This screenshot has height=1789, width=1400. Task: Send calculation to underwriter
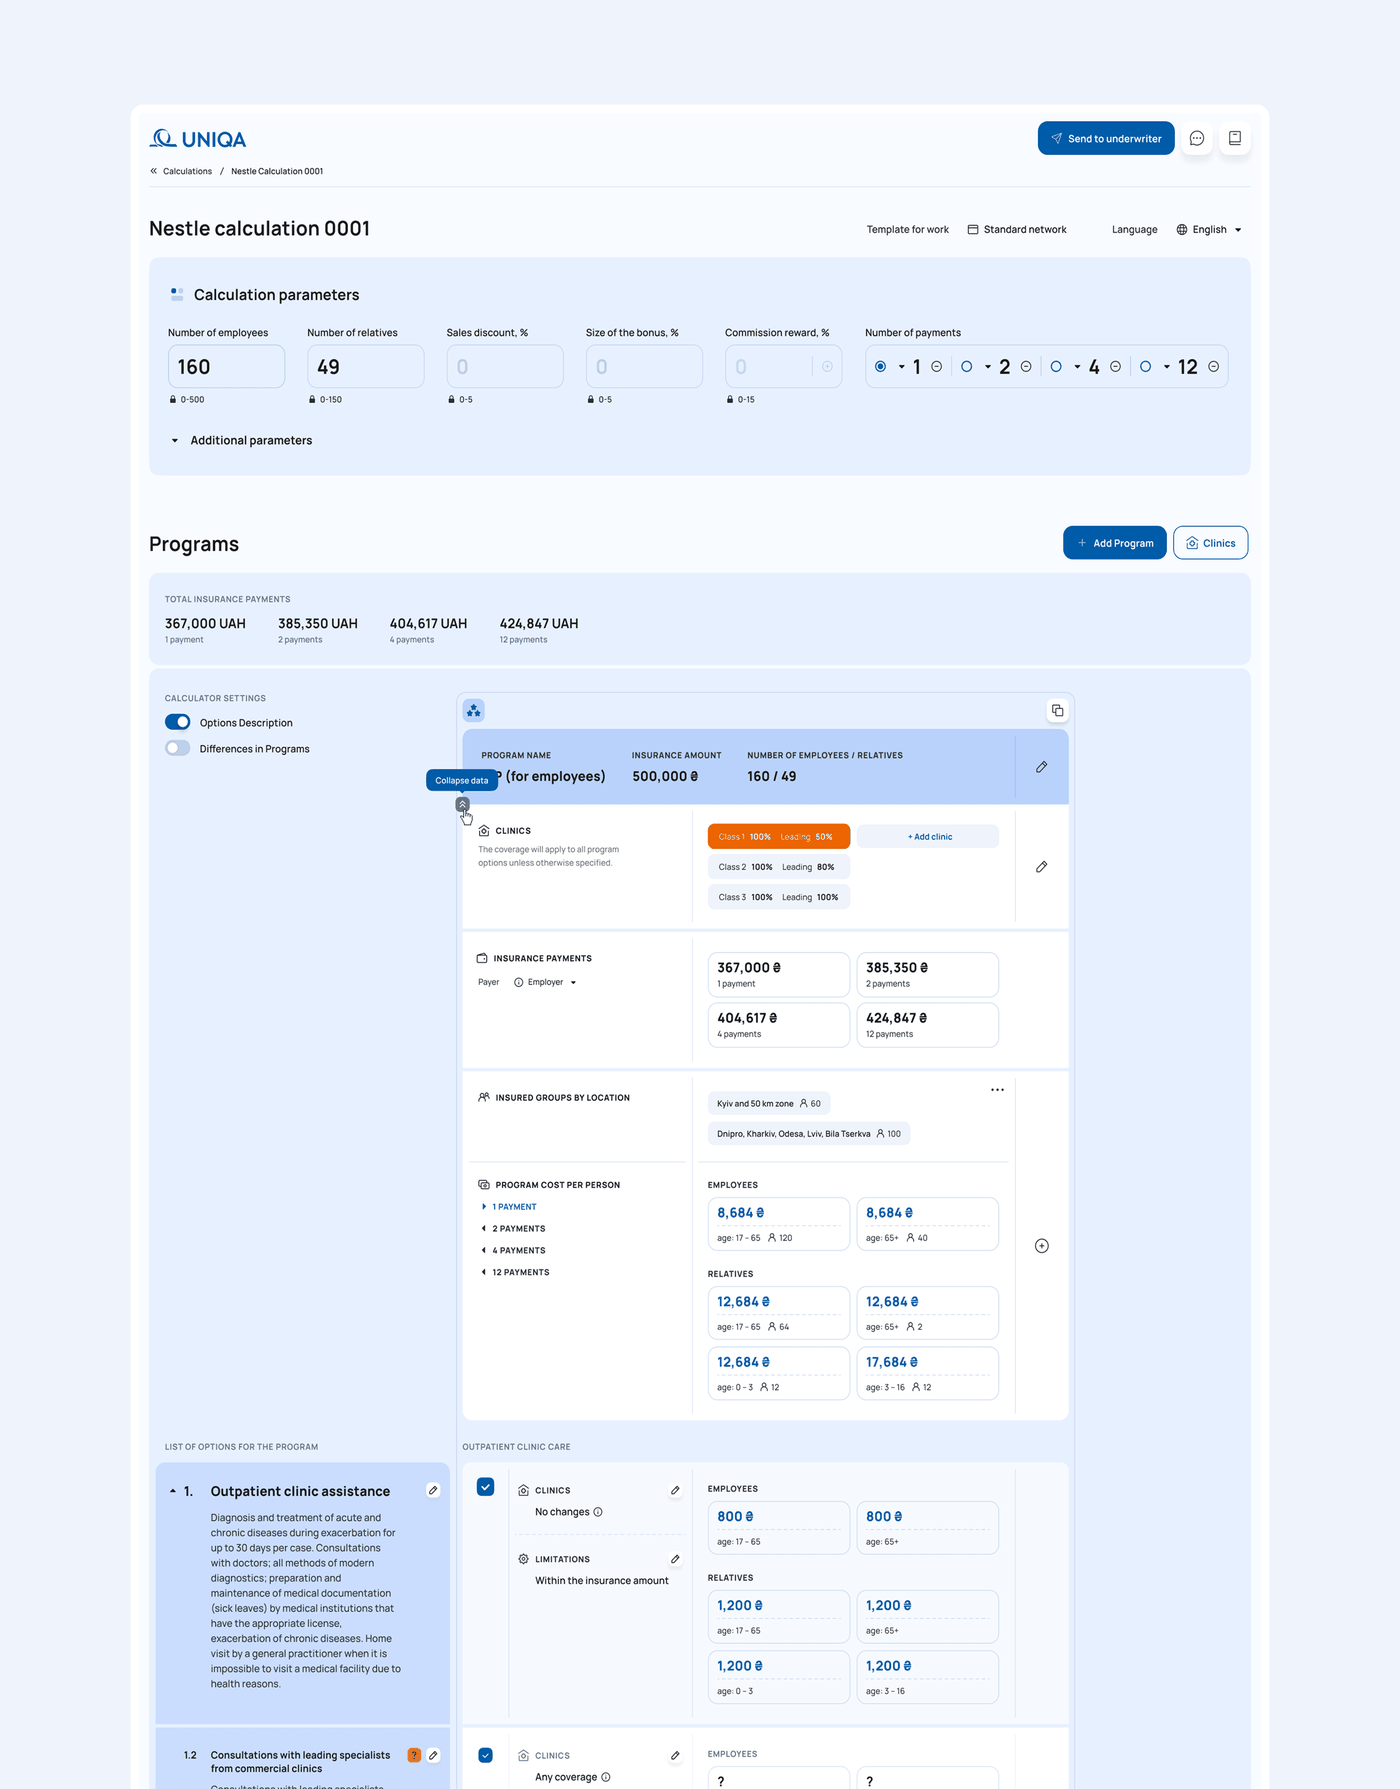pyautogui.click(x=1106, y=139)
